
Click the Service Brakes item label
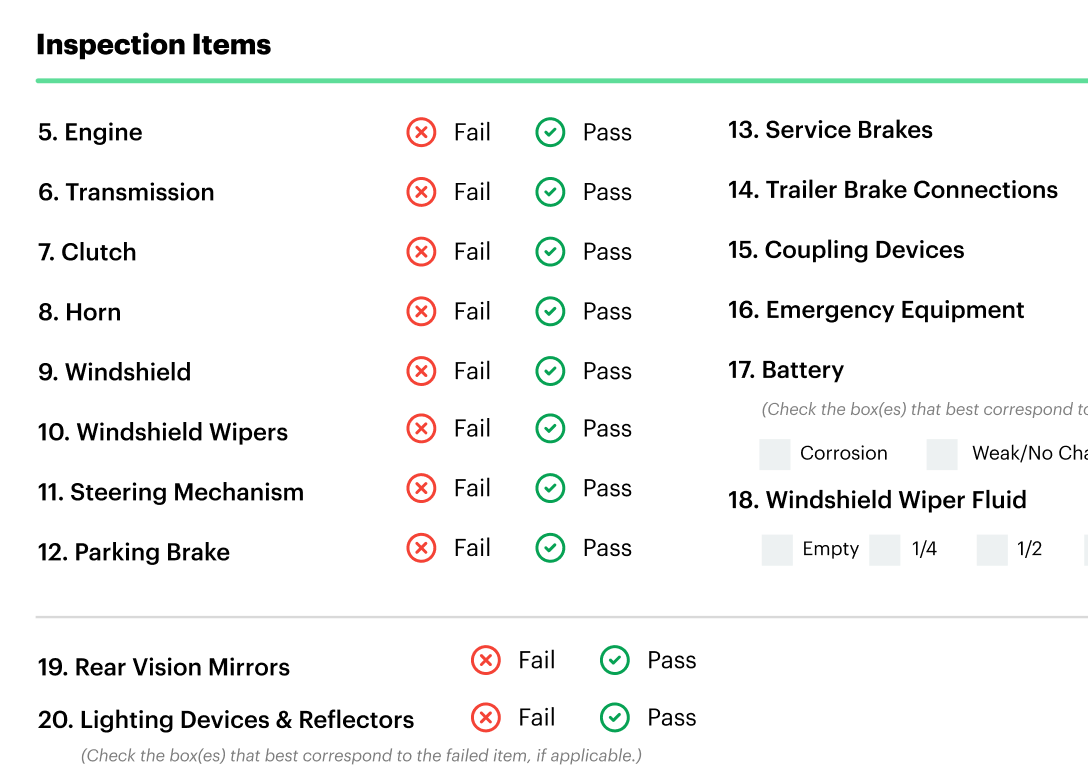click(830, 130)
